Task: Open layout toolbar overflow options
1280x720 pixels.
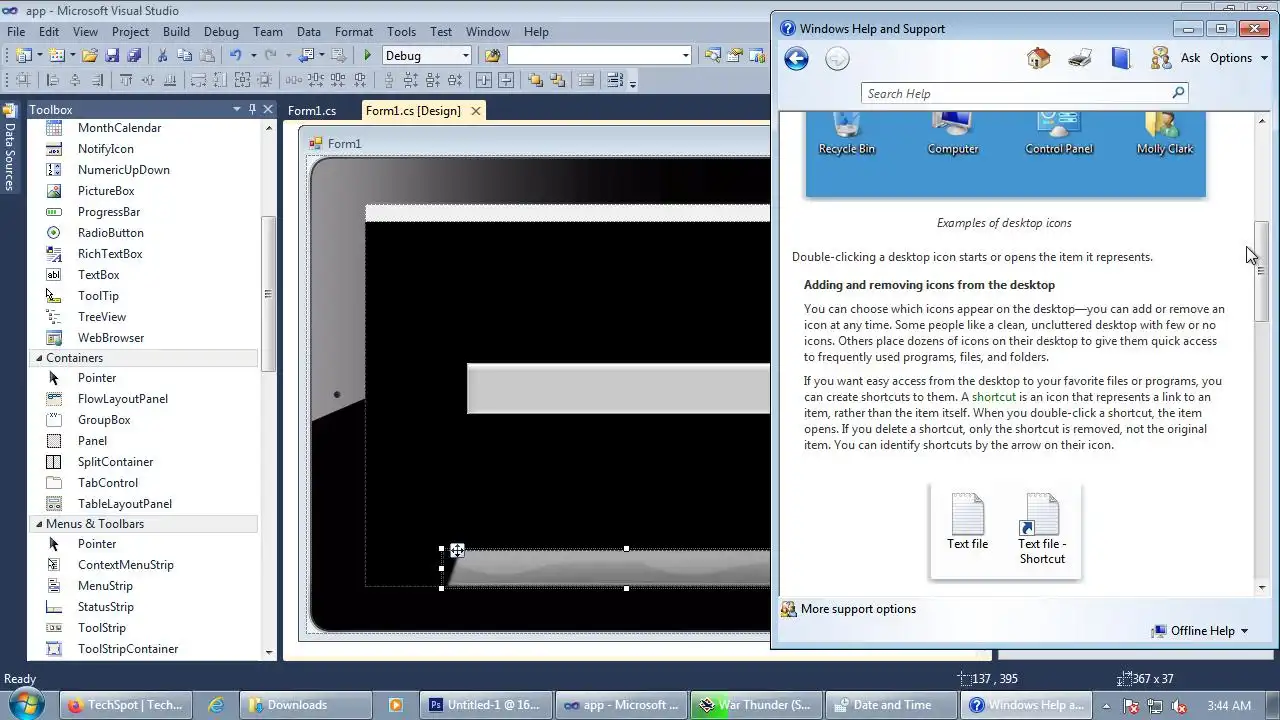Action: click(x=633, y=81)
